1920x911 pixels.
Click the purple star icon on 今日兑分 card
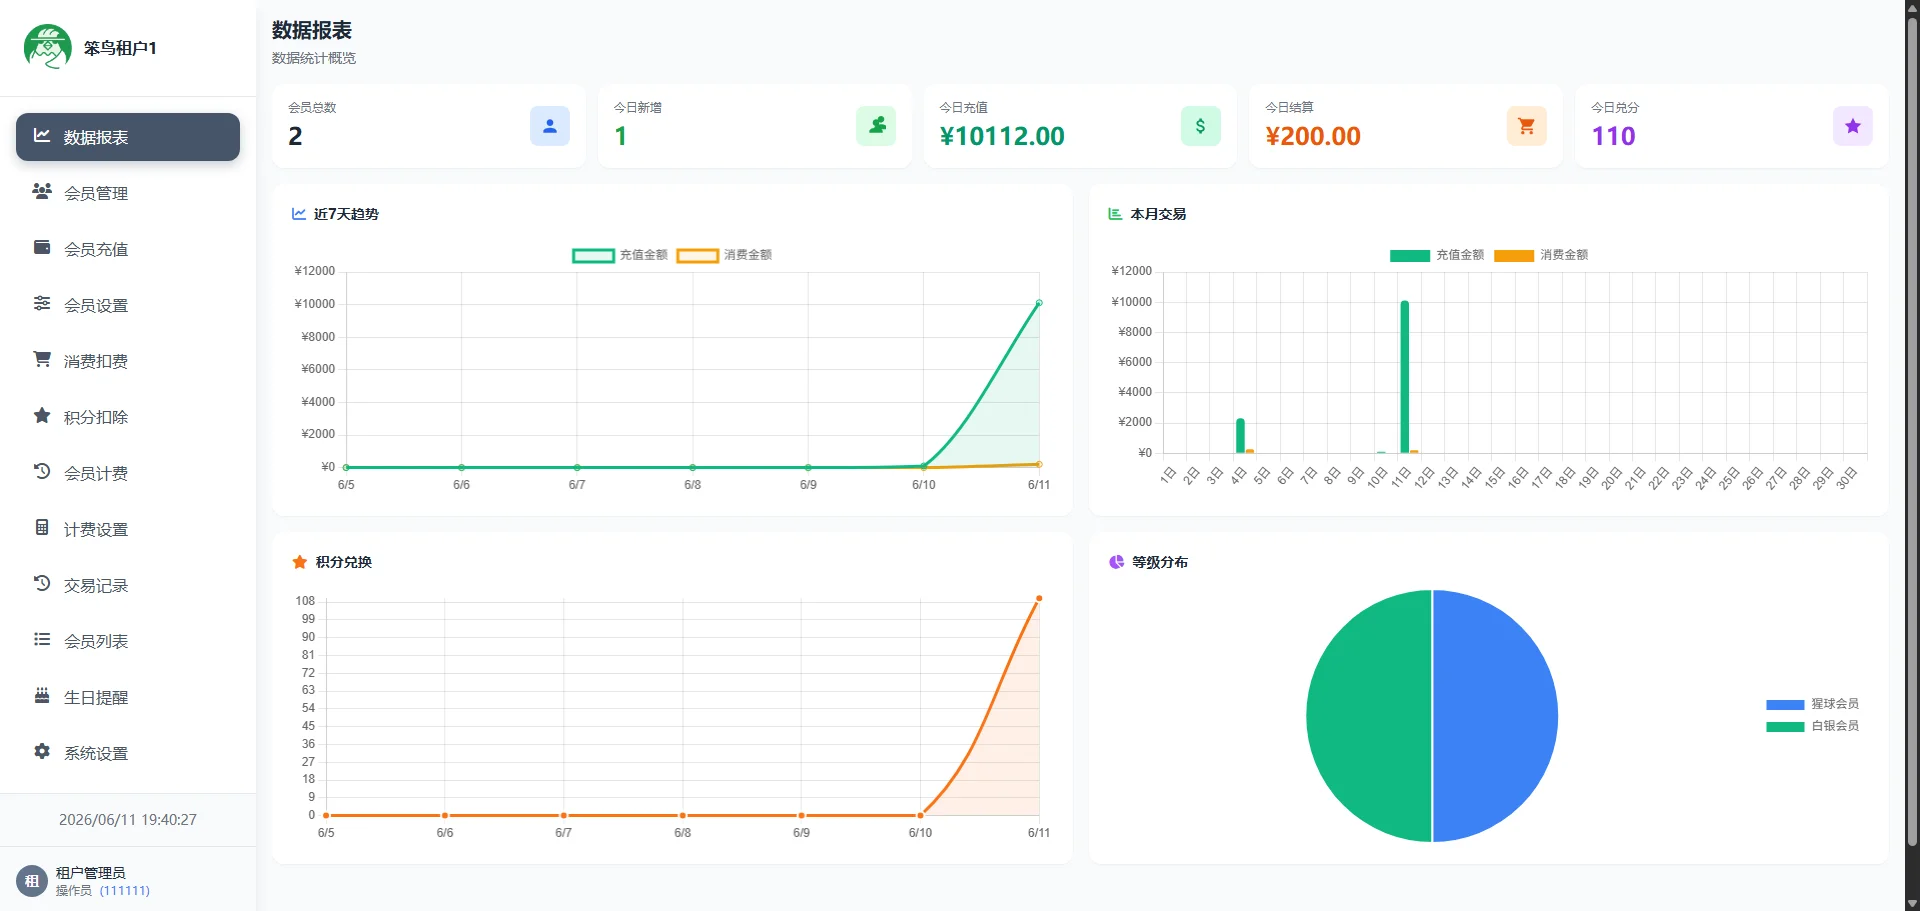pos(1853,126)
